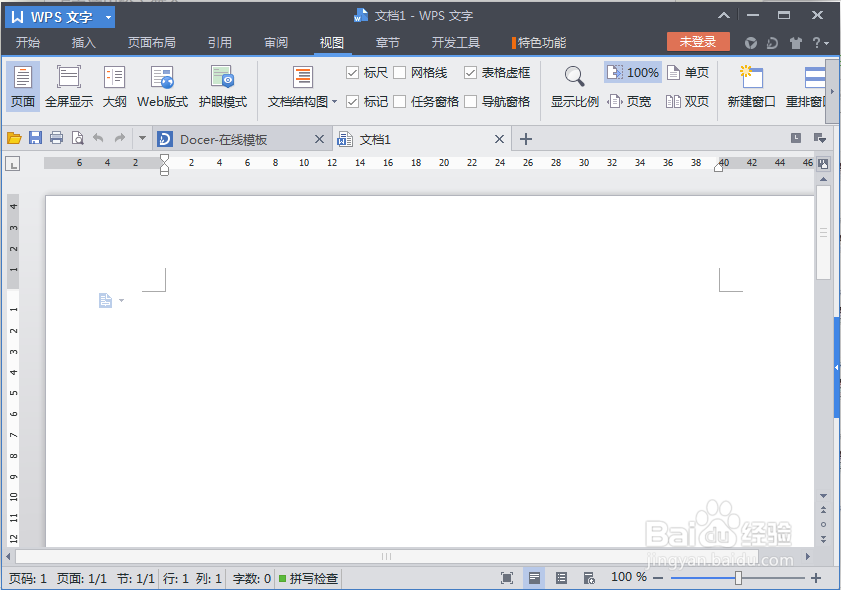This screenshot has height=590, width=841.
Task: Click 新建窗口 new window icon
Action: [751, 86]
